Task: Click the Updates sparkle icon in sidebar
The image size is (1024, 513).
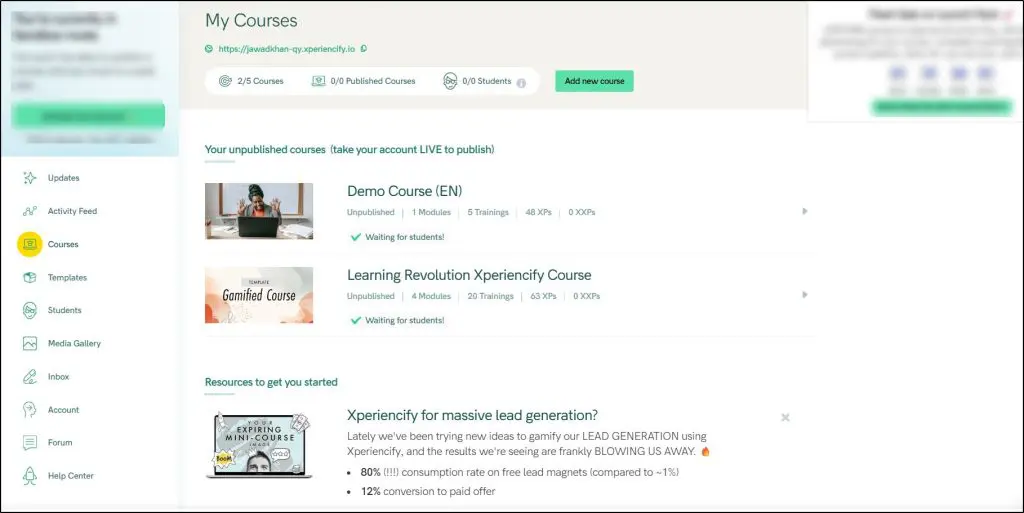Action: [x=29, y=178]
